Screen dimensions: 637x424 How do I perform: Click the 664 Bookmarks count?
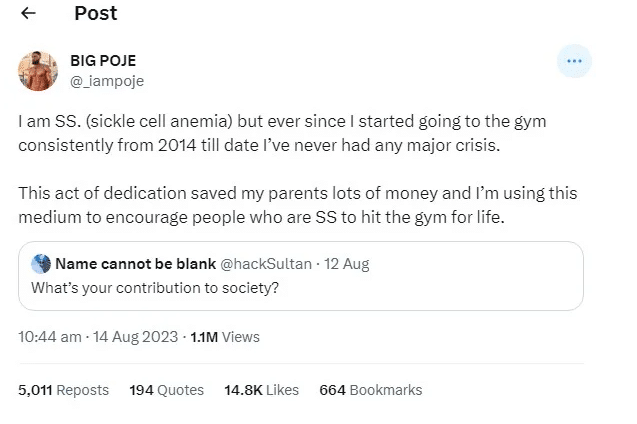(370, 390)
